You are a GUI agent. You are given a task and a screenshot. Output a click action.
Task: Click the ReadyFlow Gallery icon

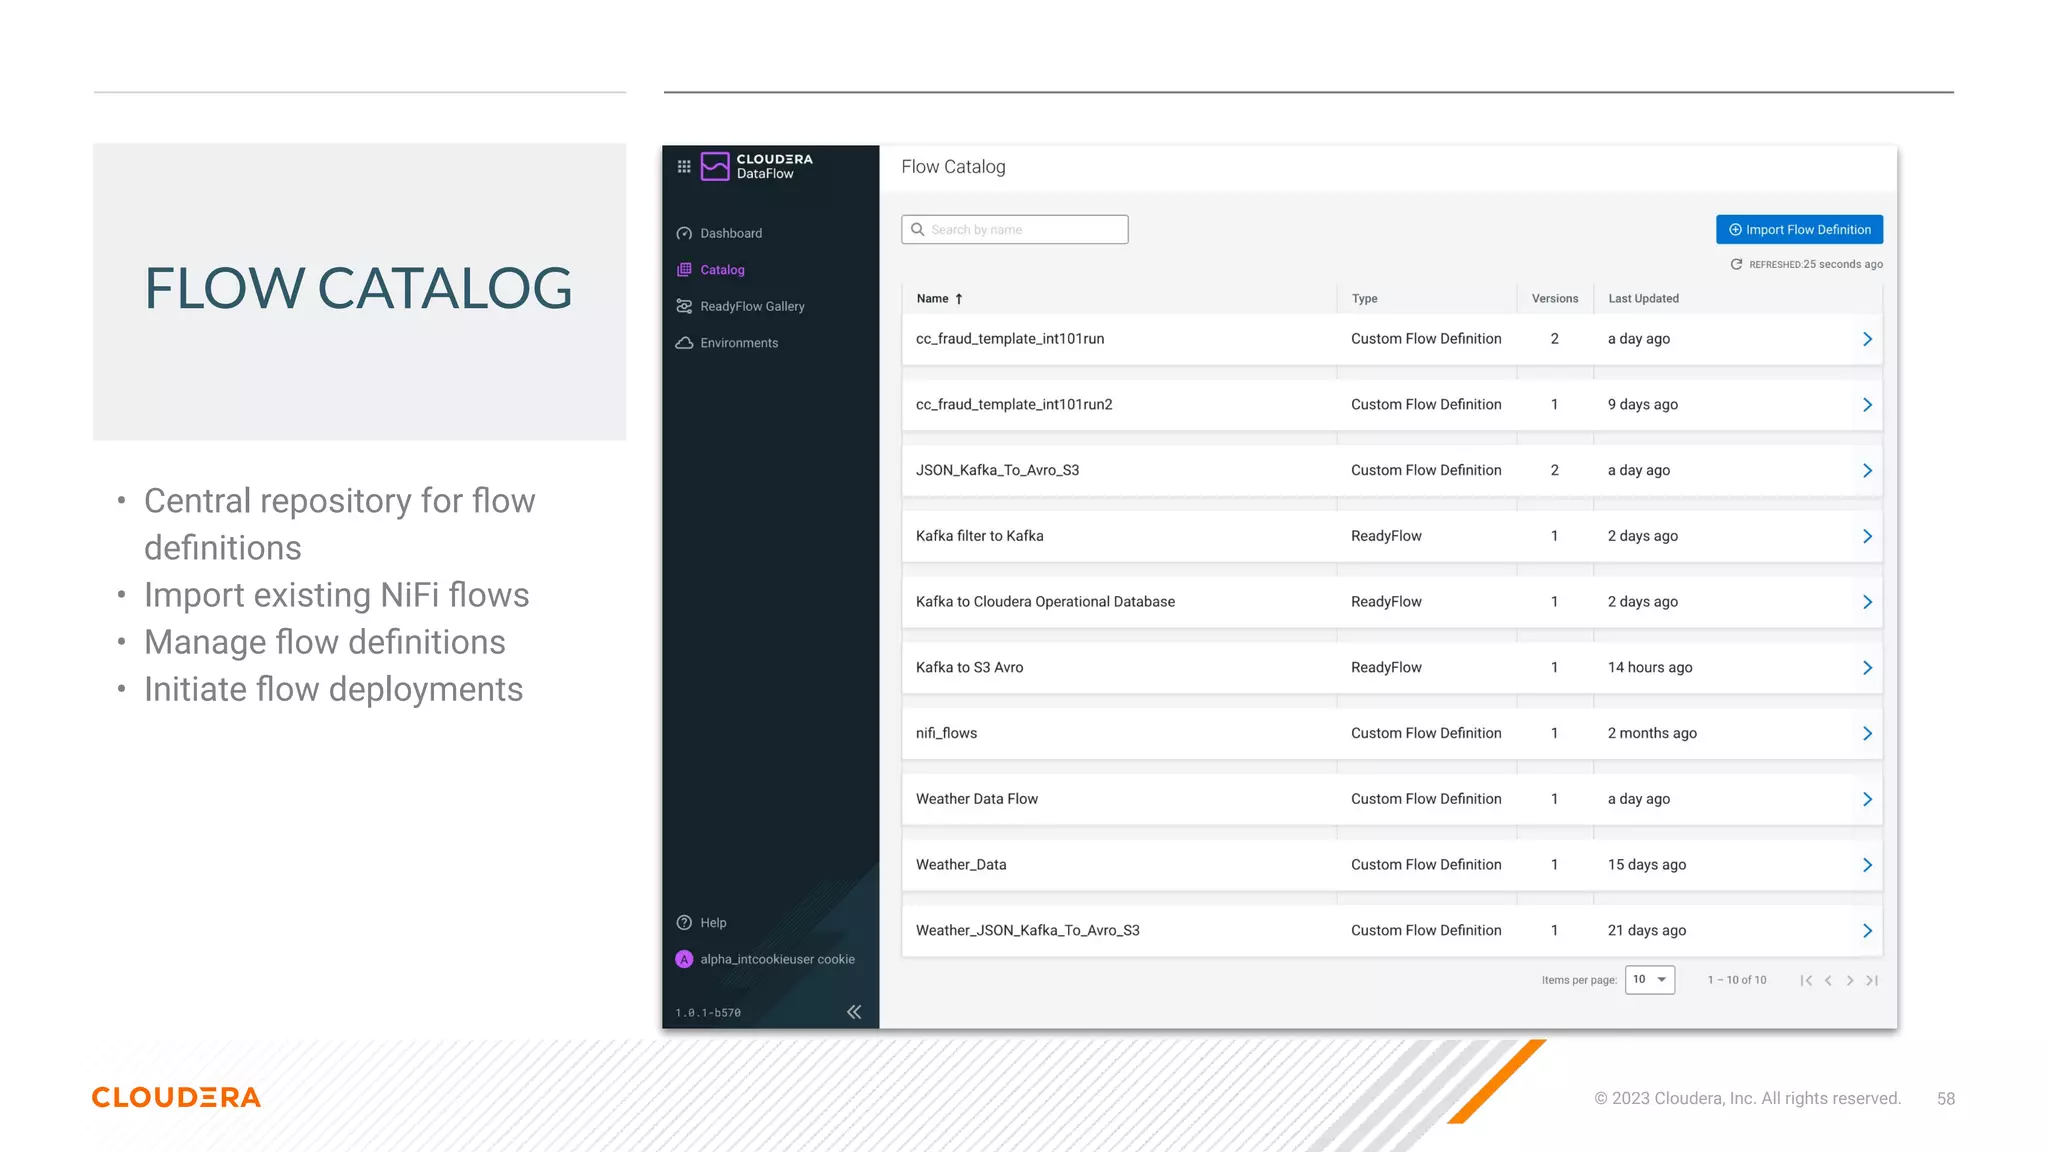(x=684, y=306)
